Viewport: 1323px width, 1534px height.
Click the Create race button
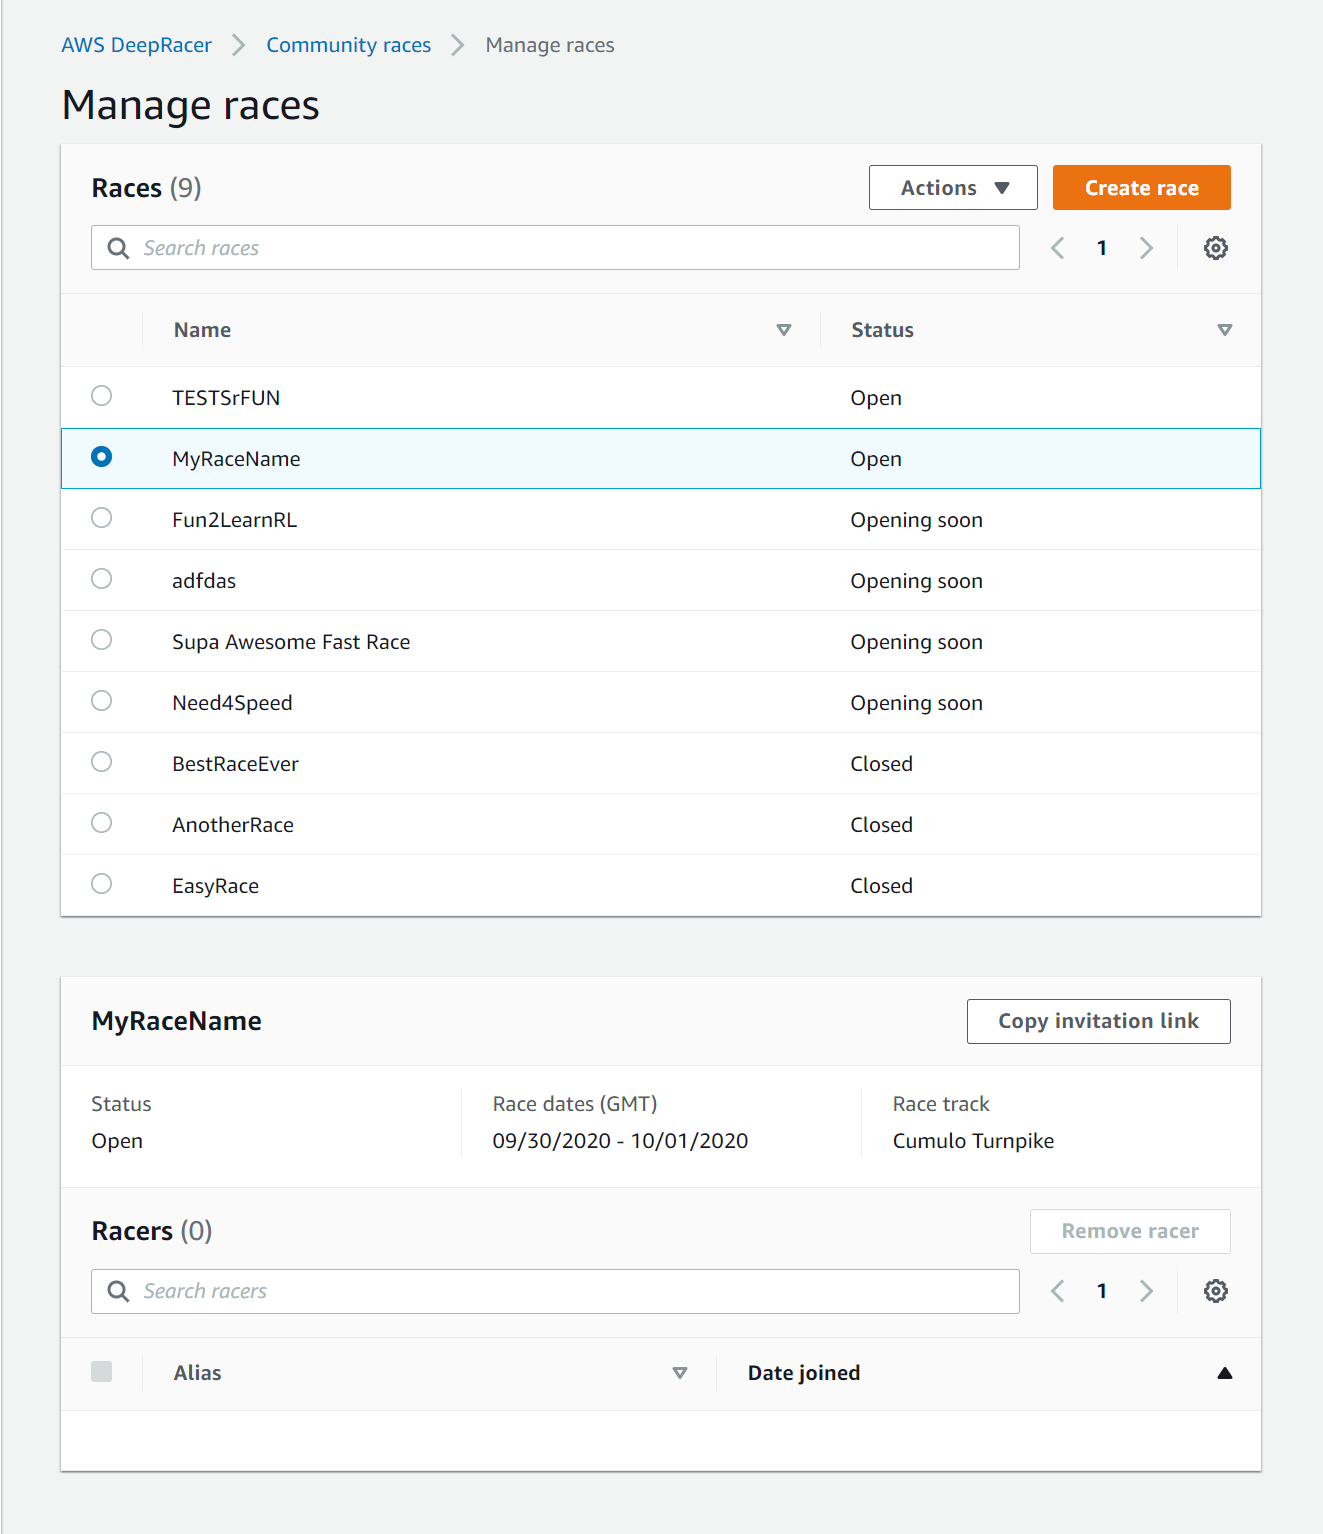[1141, 187]
